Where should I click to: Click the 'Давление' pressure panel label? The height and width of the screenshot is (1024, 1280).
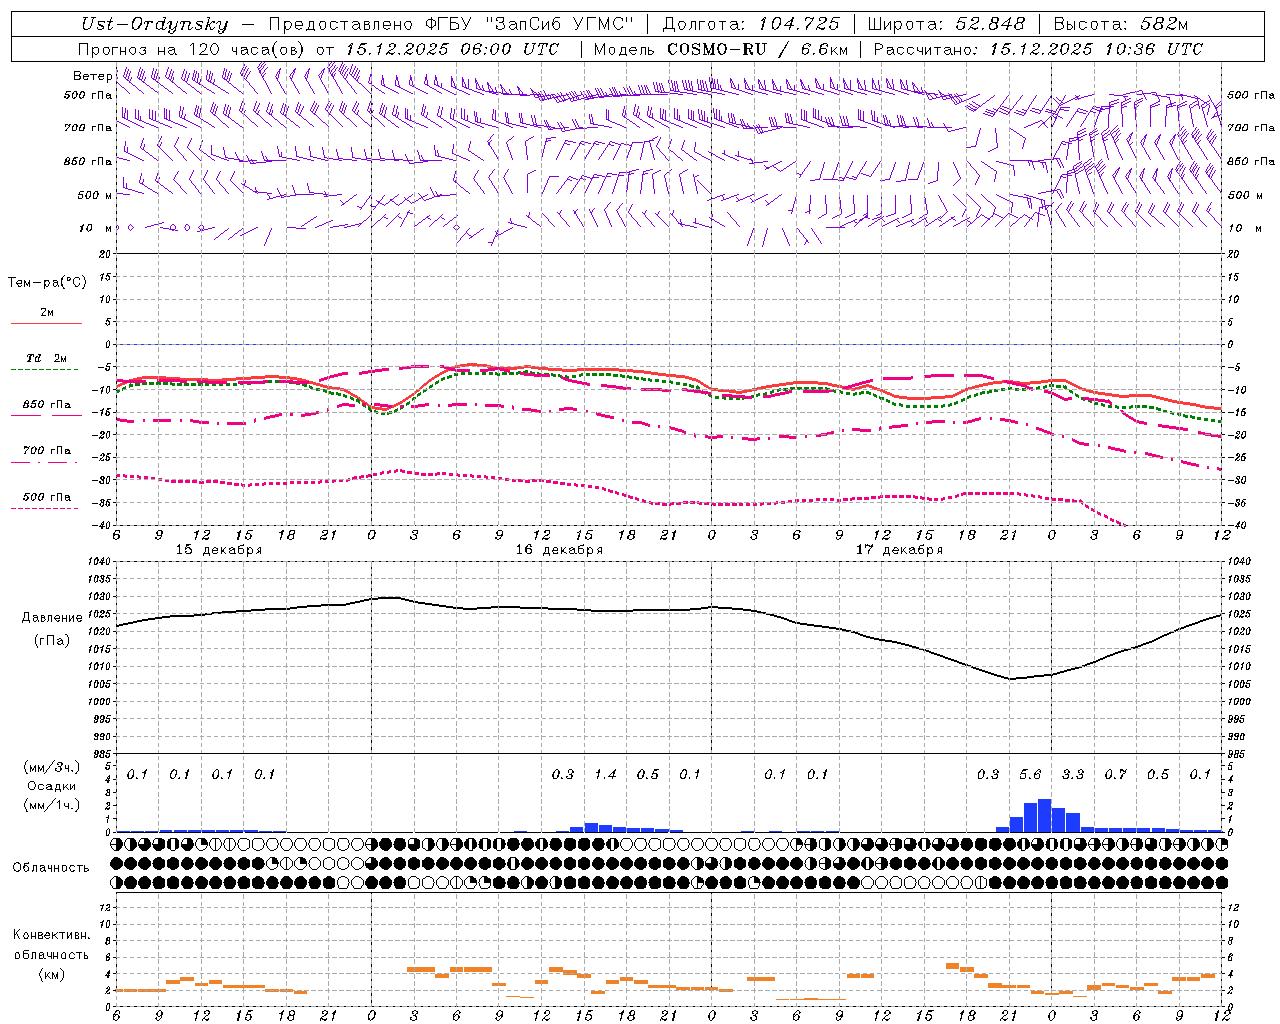coord(52,618)
